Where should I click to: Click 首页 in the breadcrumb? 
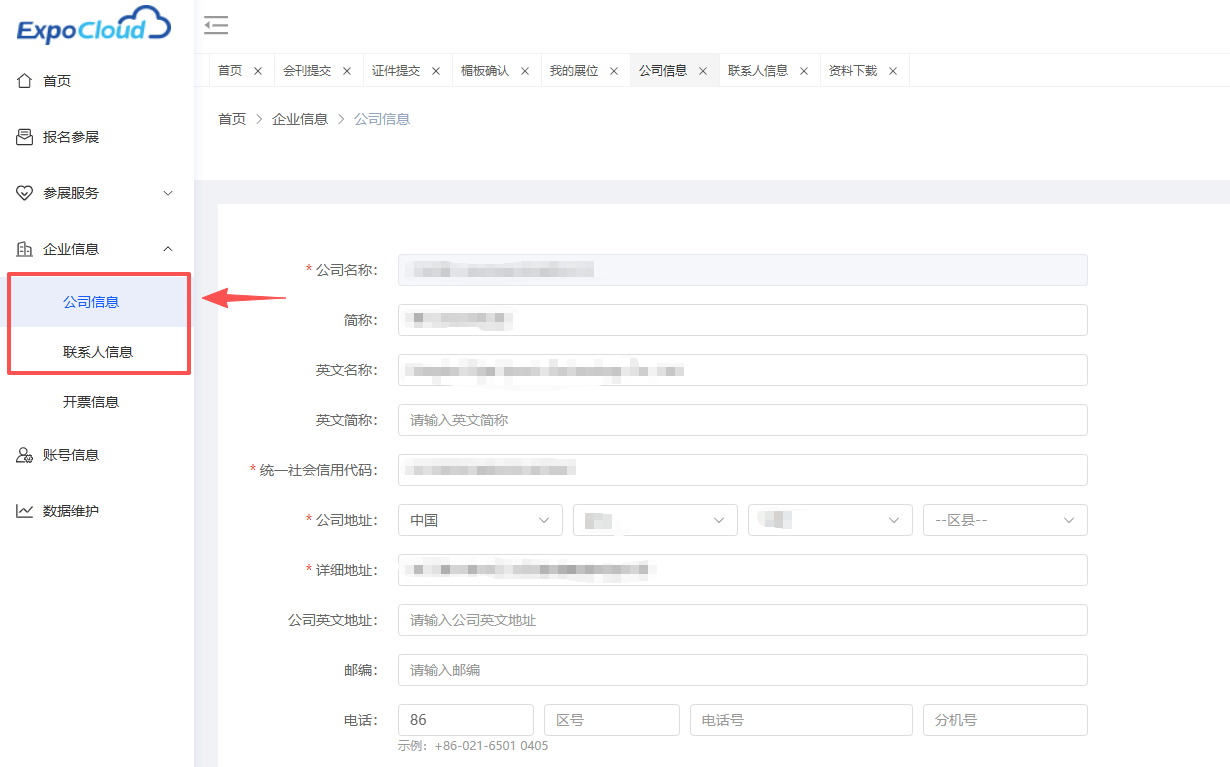coord(232,119)
